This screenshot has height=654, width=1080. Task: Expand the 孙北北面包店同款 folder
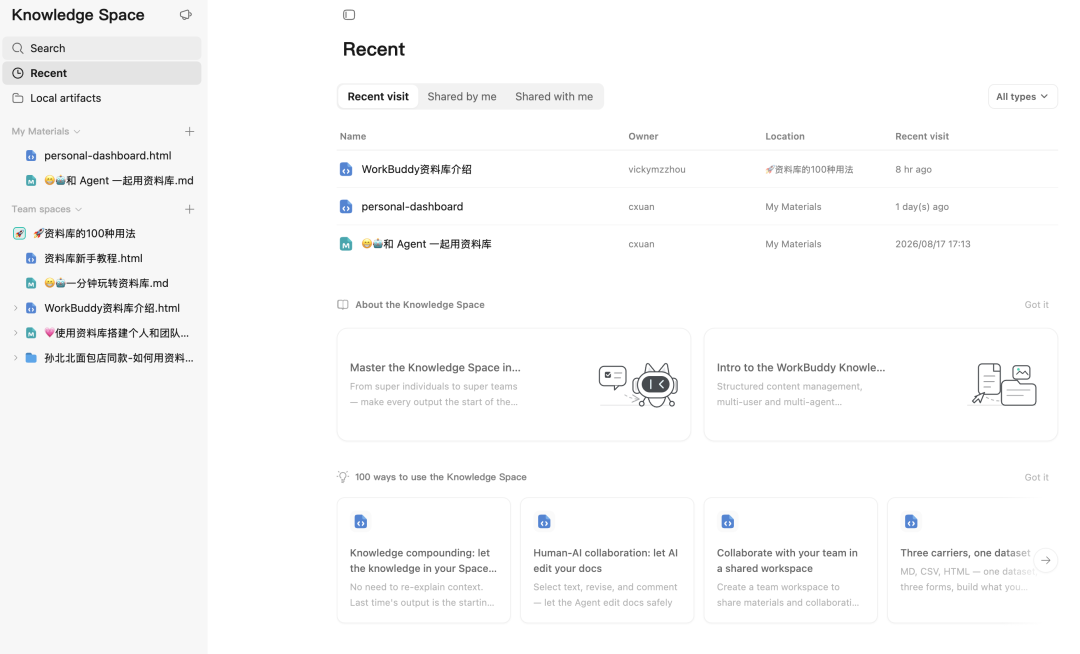16,357
